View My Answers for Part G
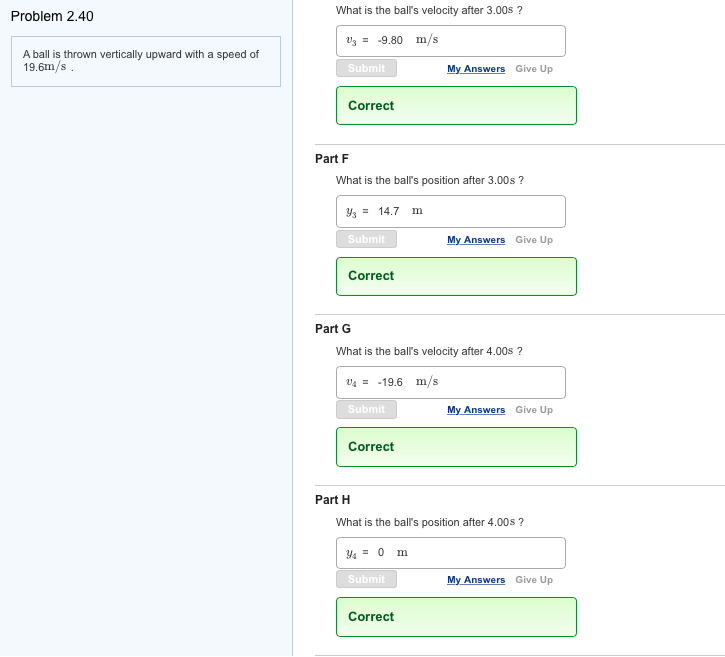The height and width of the screenshot is (657, 725). click(x=476, y=410)
